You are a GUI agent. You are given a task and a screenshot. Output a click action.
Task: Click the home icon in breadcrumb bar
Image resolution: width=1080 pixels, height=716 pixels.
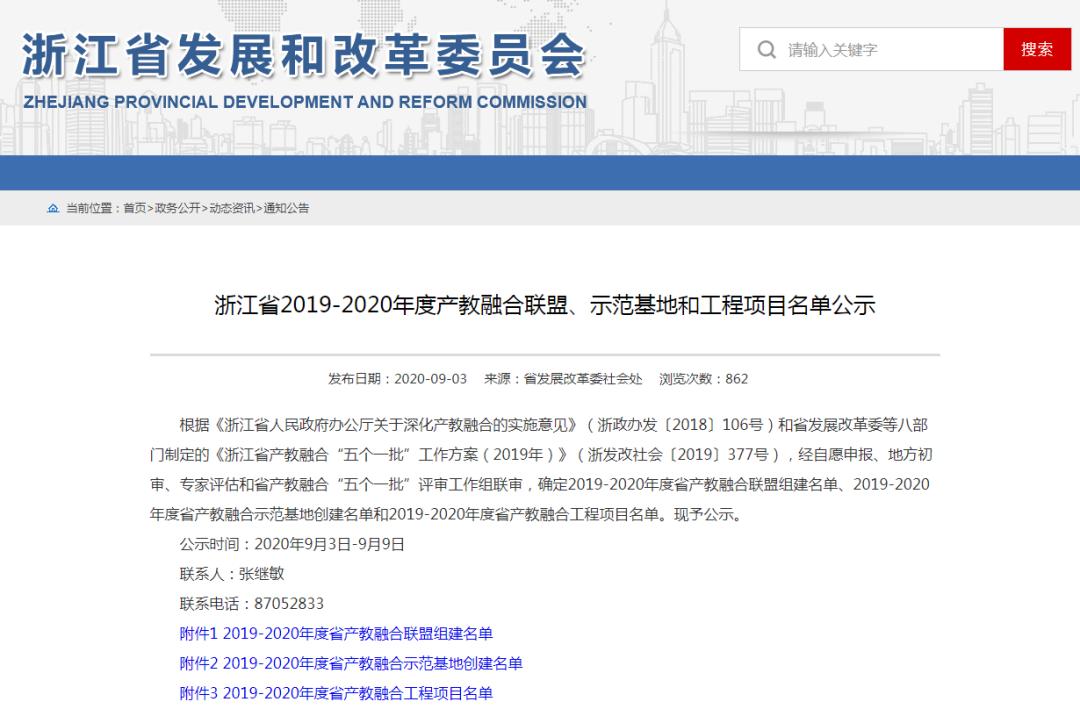[53, 208]
